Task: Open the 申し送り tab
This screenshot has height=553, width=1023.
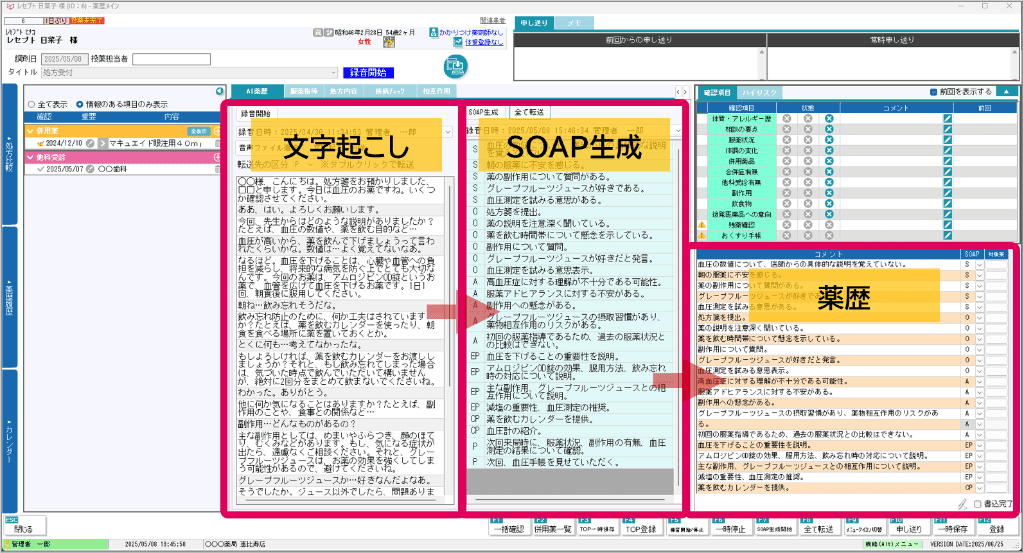Action: pos(534,23)
